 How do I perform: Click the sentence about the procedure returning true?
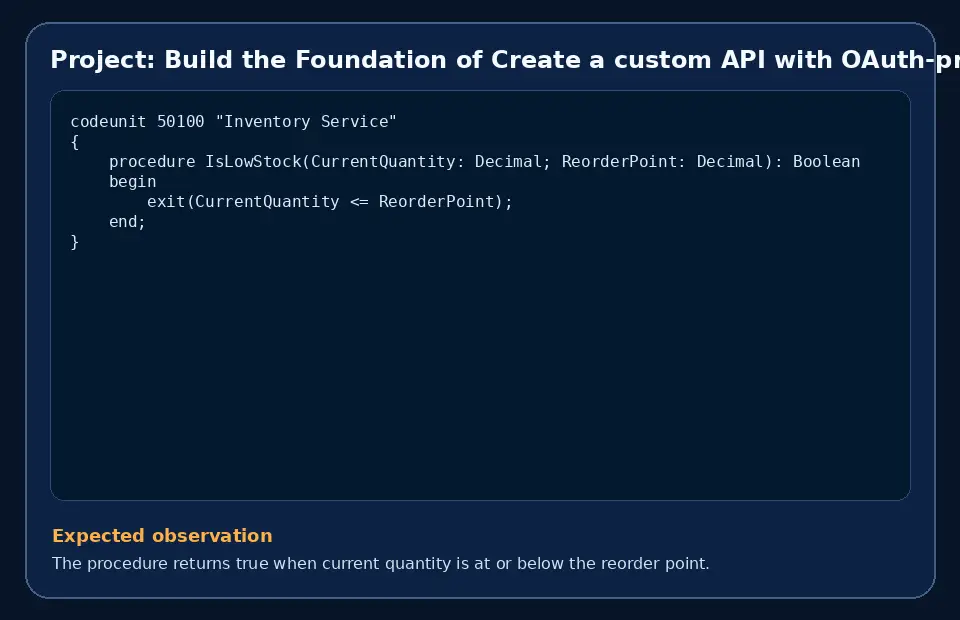[x=380, y=563]
